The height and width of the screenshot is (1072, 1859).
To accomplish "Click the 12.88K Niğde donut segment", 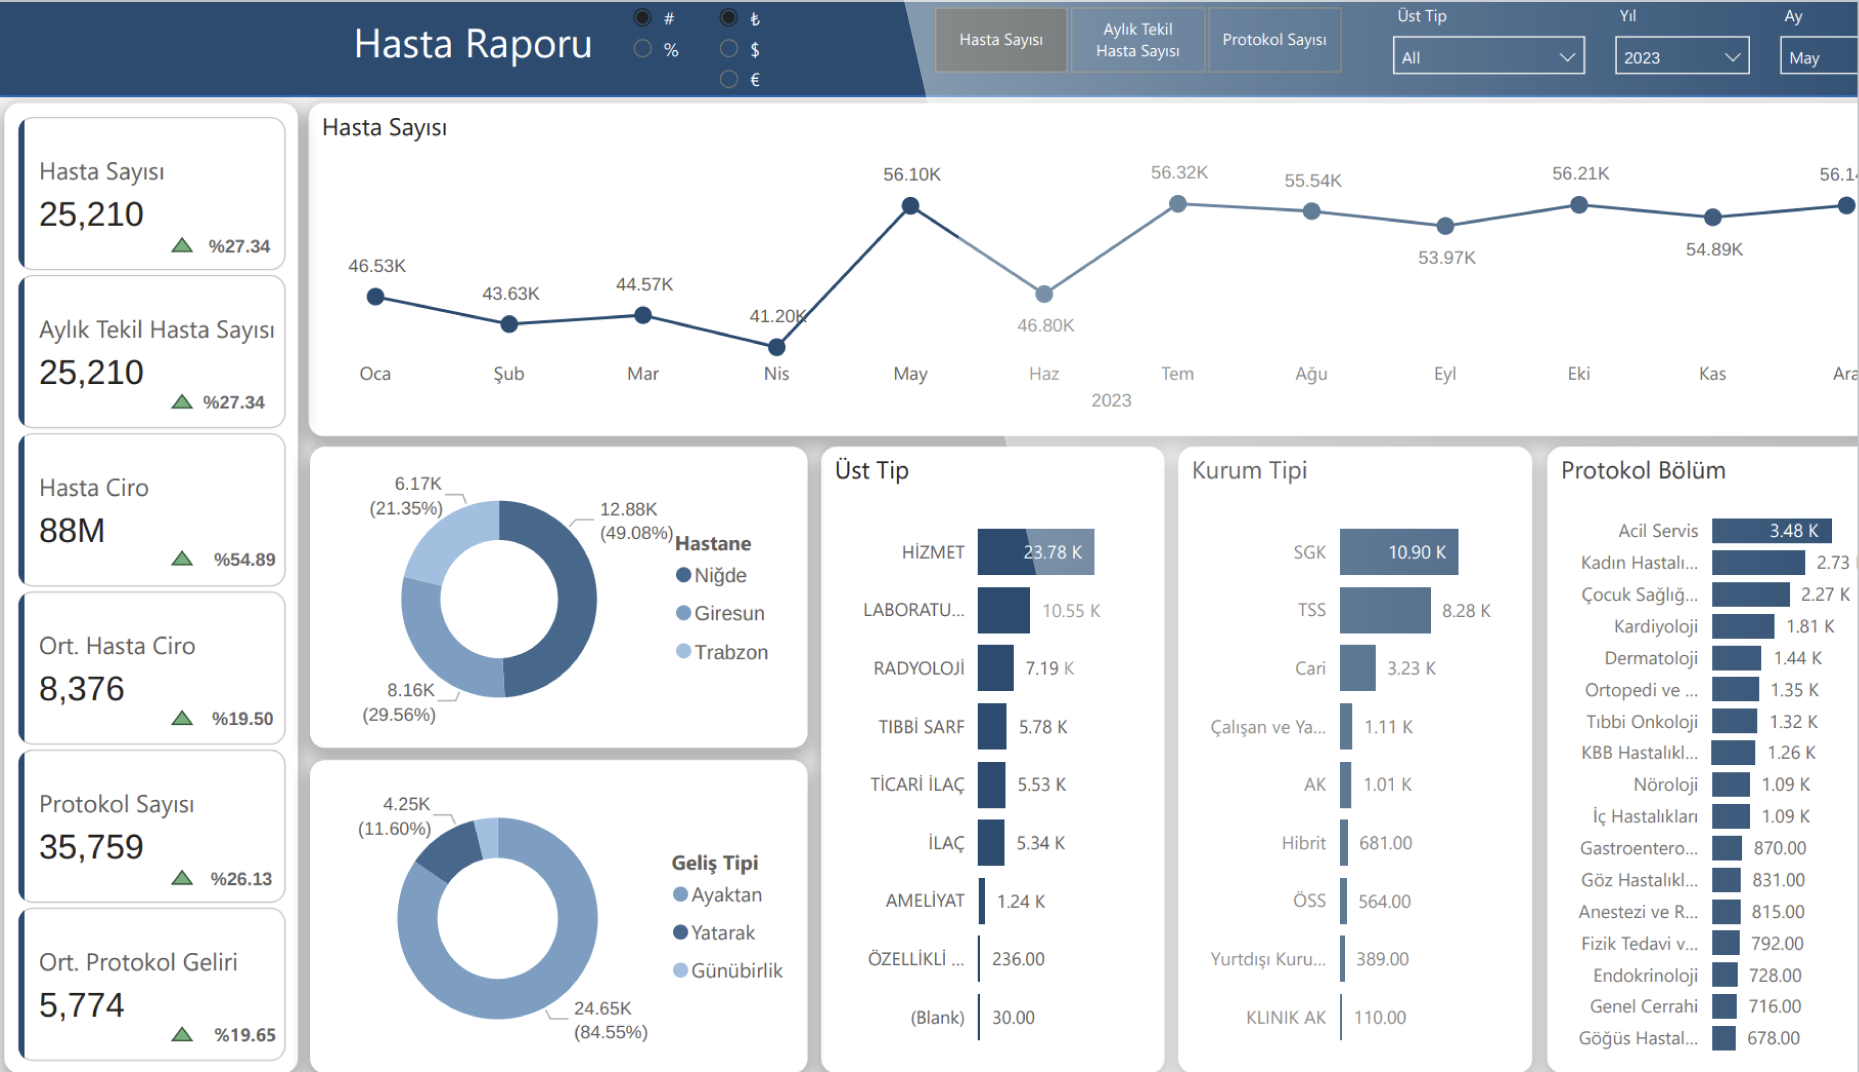I will pos(572,600).
